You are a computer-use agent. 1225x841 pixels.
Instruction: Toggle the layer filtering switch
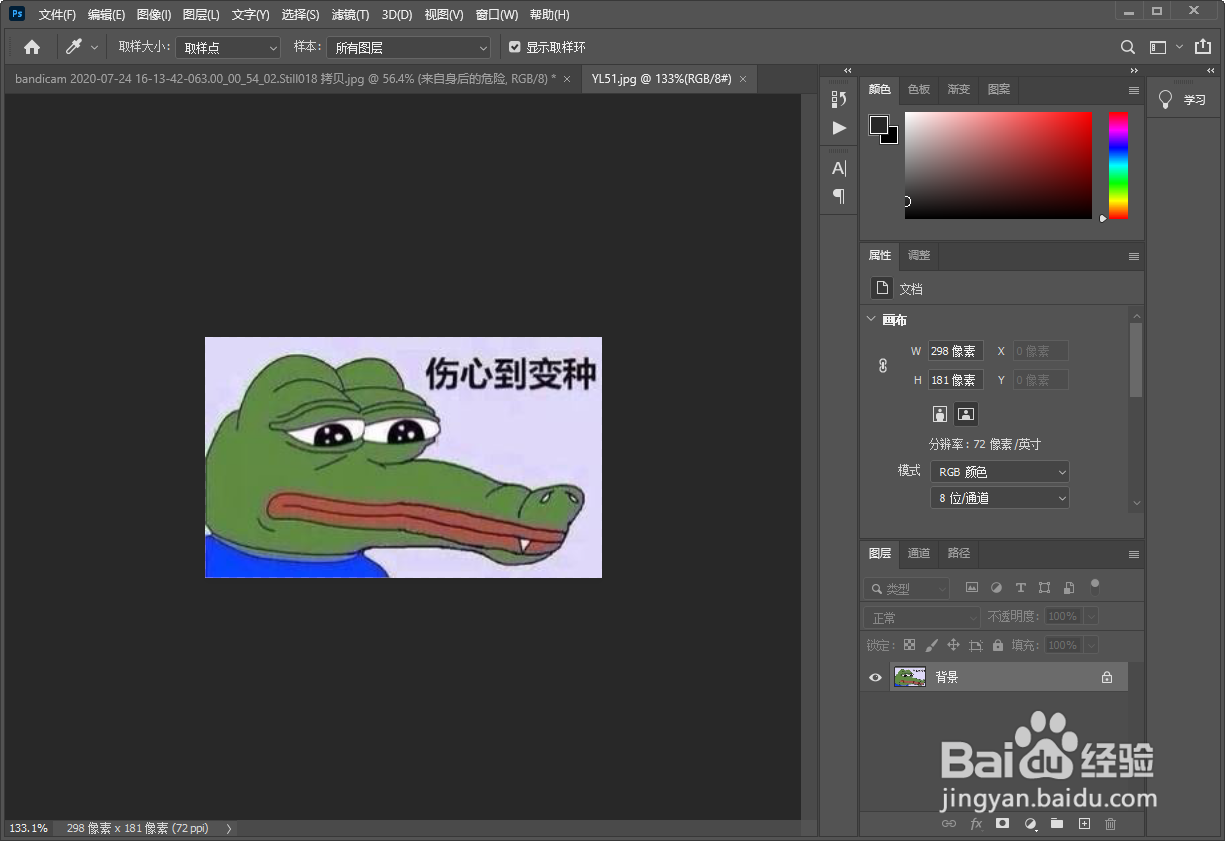(1095, 587)
